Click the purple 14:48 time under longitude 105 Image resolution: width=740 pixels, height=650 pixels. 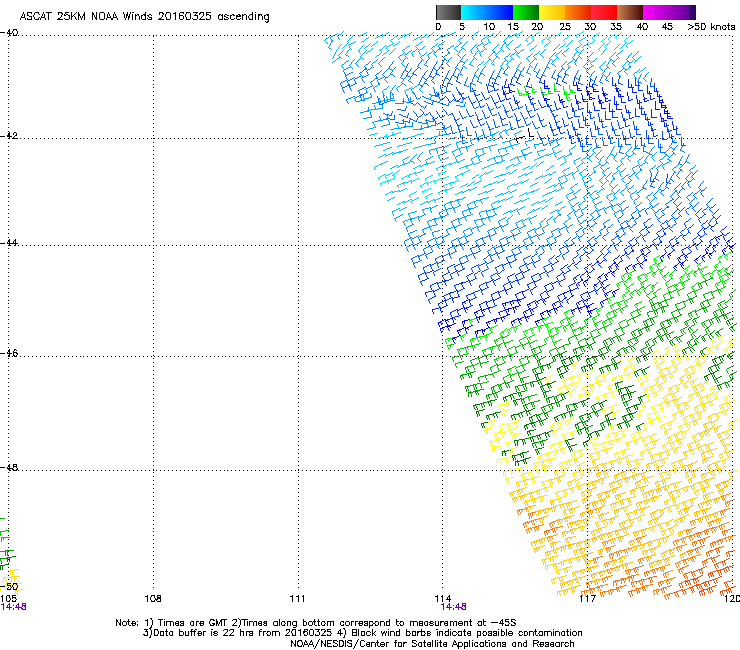tap(13, 607)
